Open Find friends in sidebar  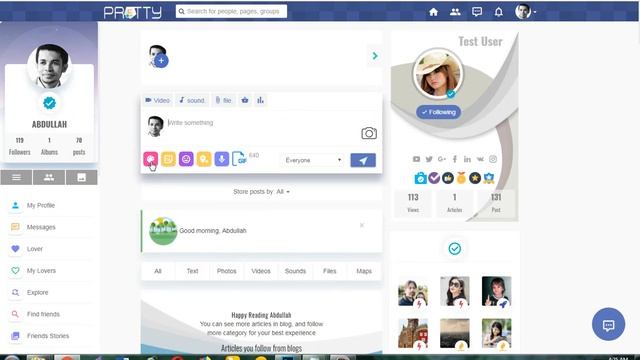click(49, 314)
